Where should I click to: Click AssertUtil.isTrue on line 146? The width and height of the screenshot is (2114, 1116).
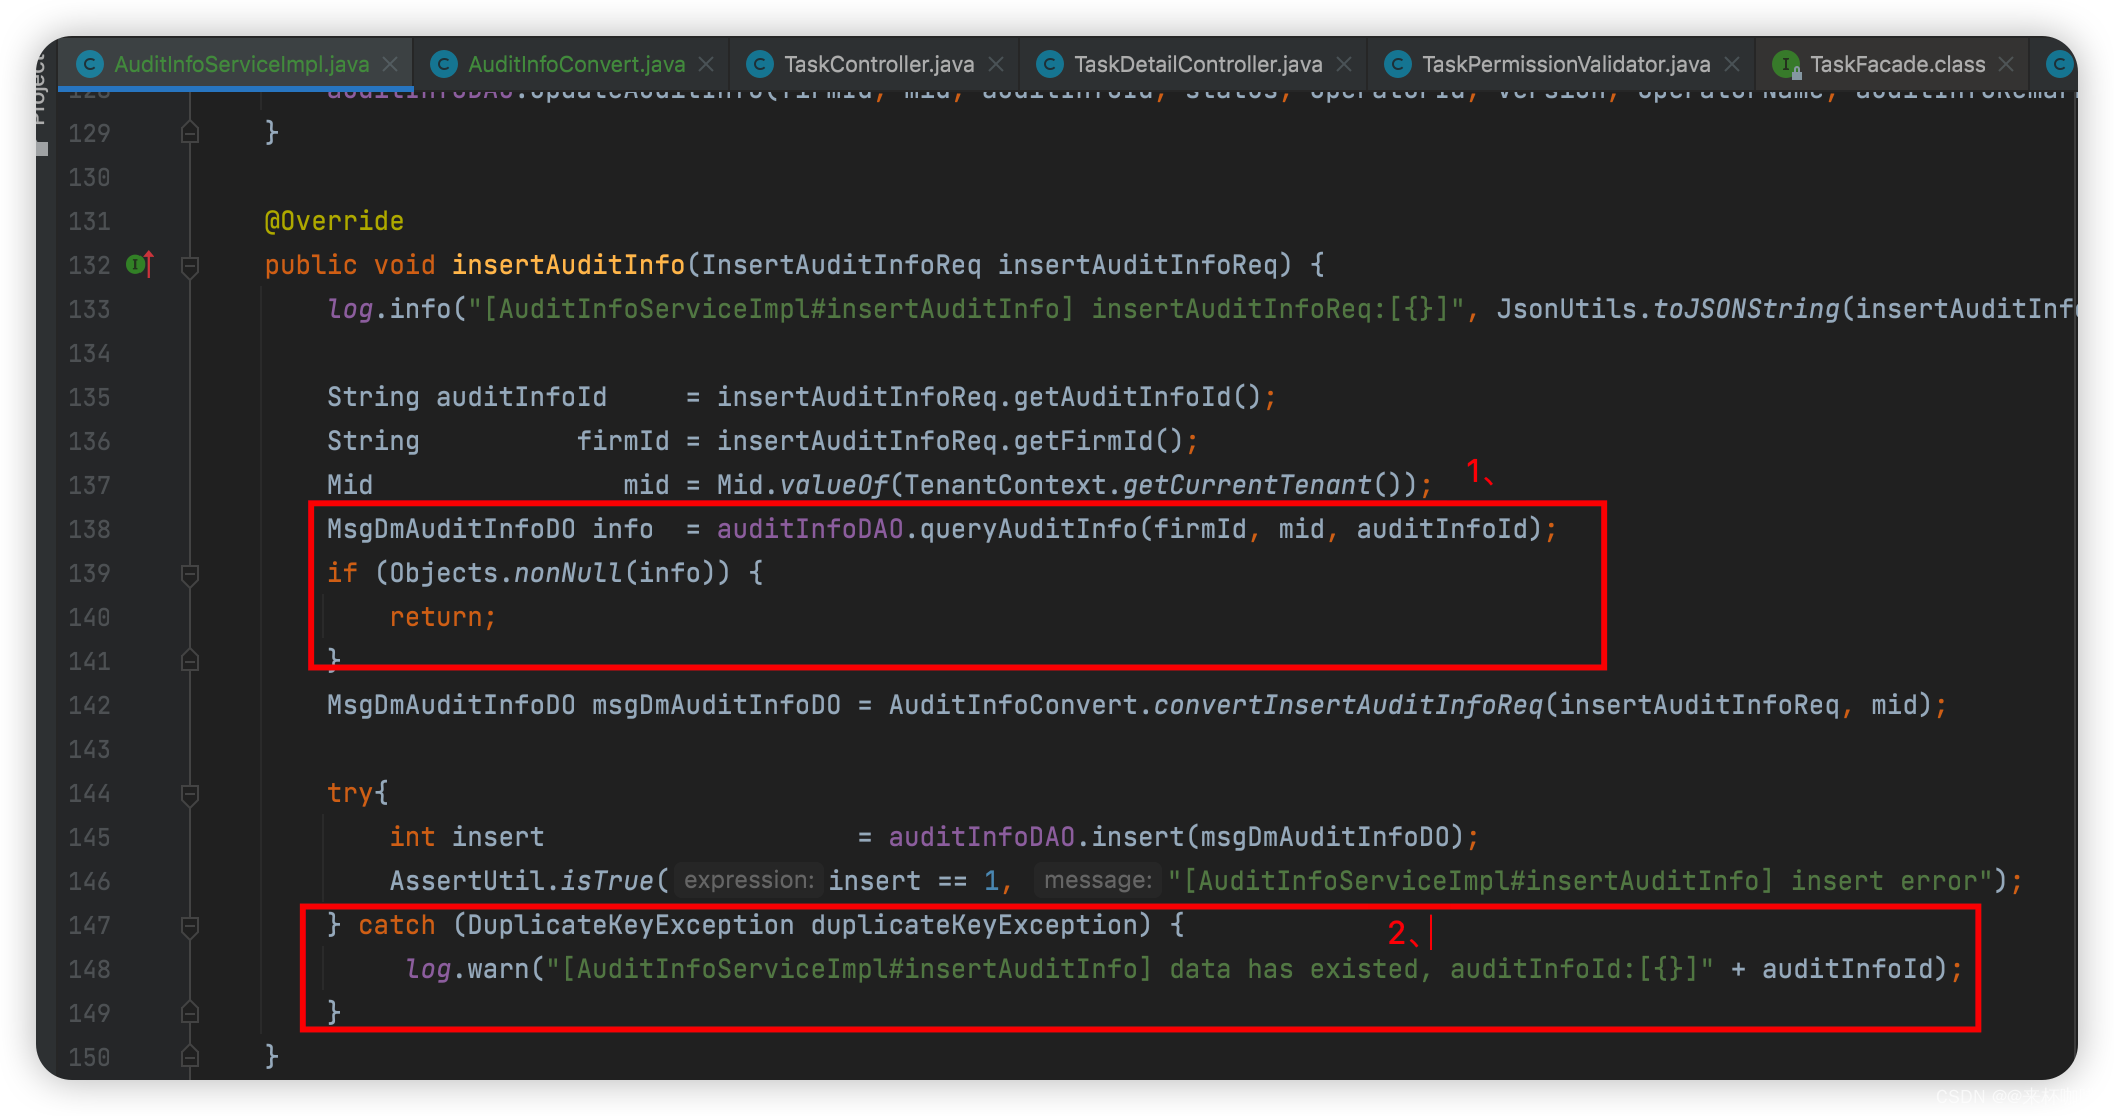(x=521, y=881)
